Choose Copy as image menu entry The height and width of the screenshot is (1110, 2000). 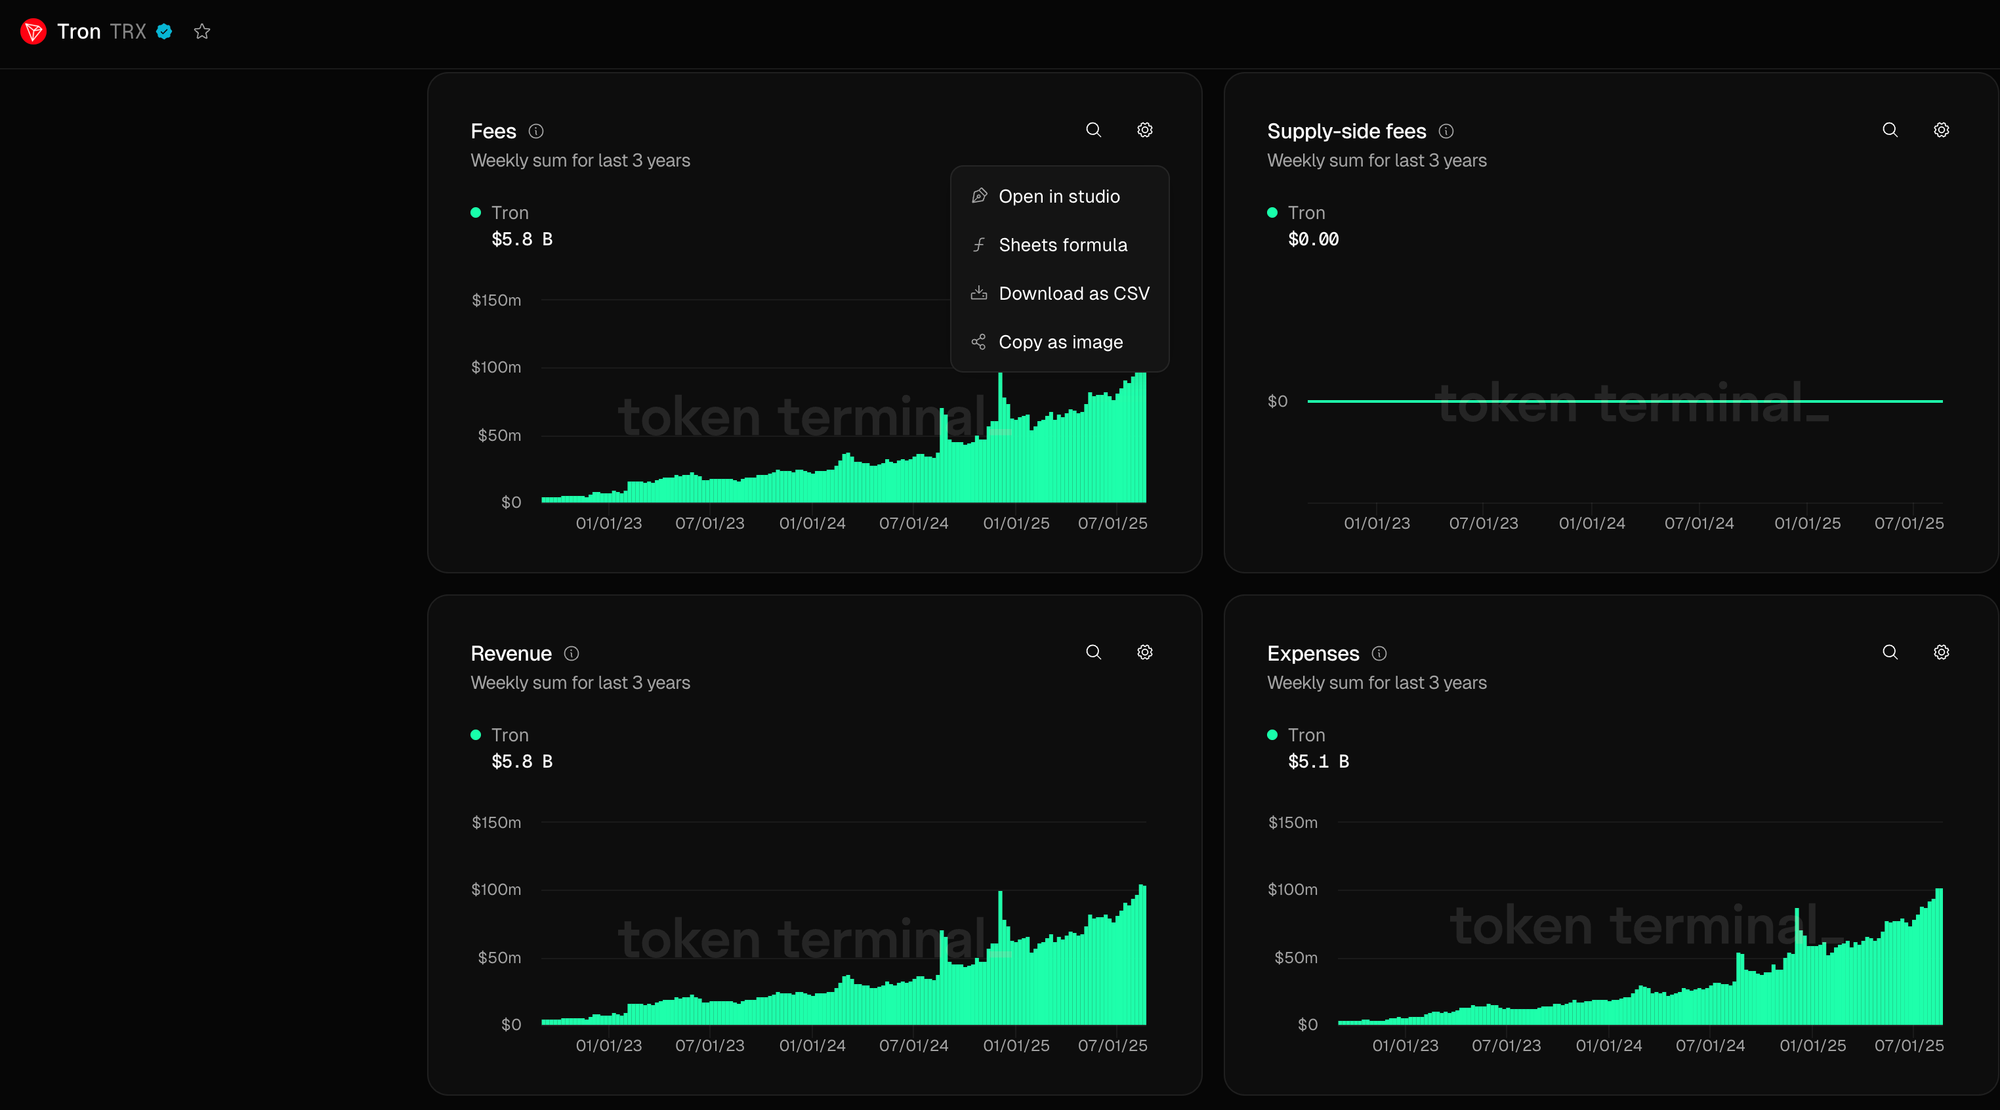[x=1060, y=342]
